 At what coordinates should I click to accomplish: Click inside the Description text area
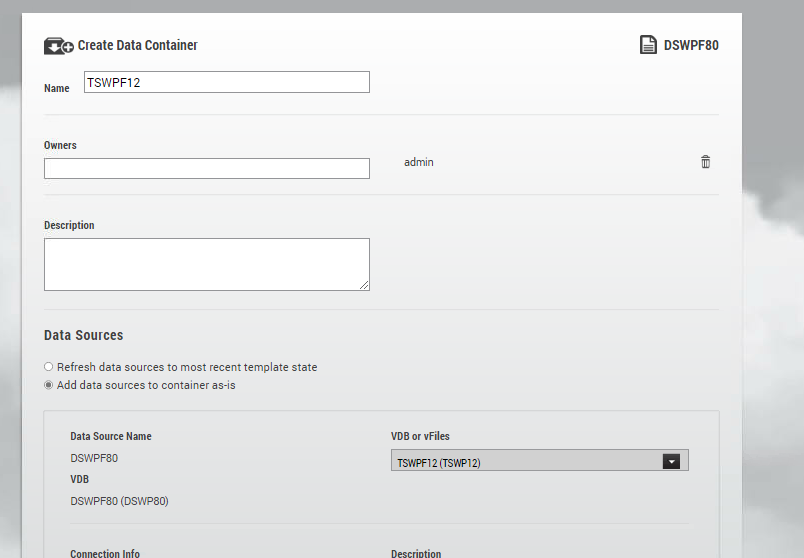point(207,264)
